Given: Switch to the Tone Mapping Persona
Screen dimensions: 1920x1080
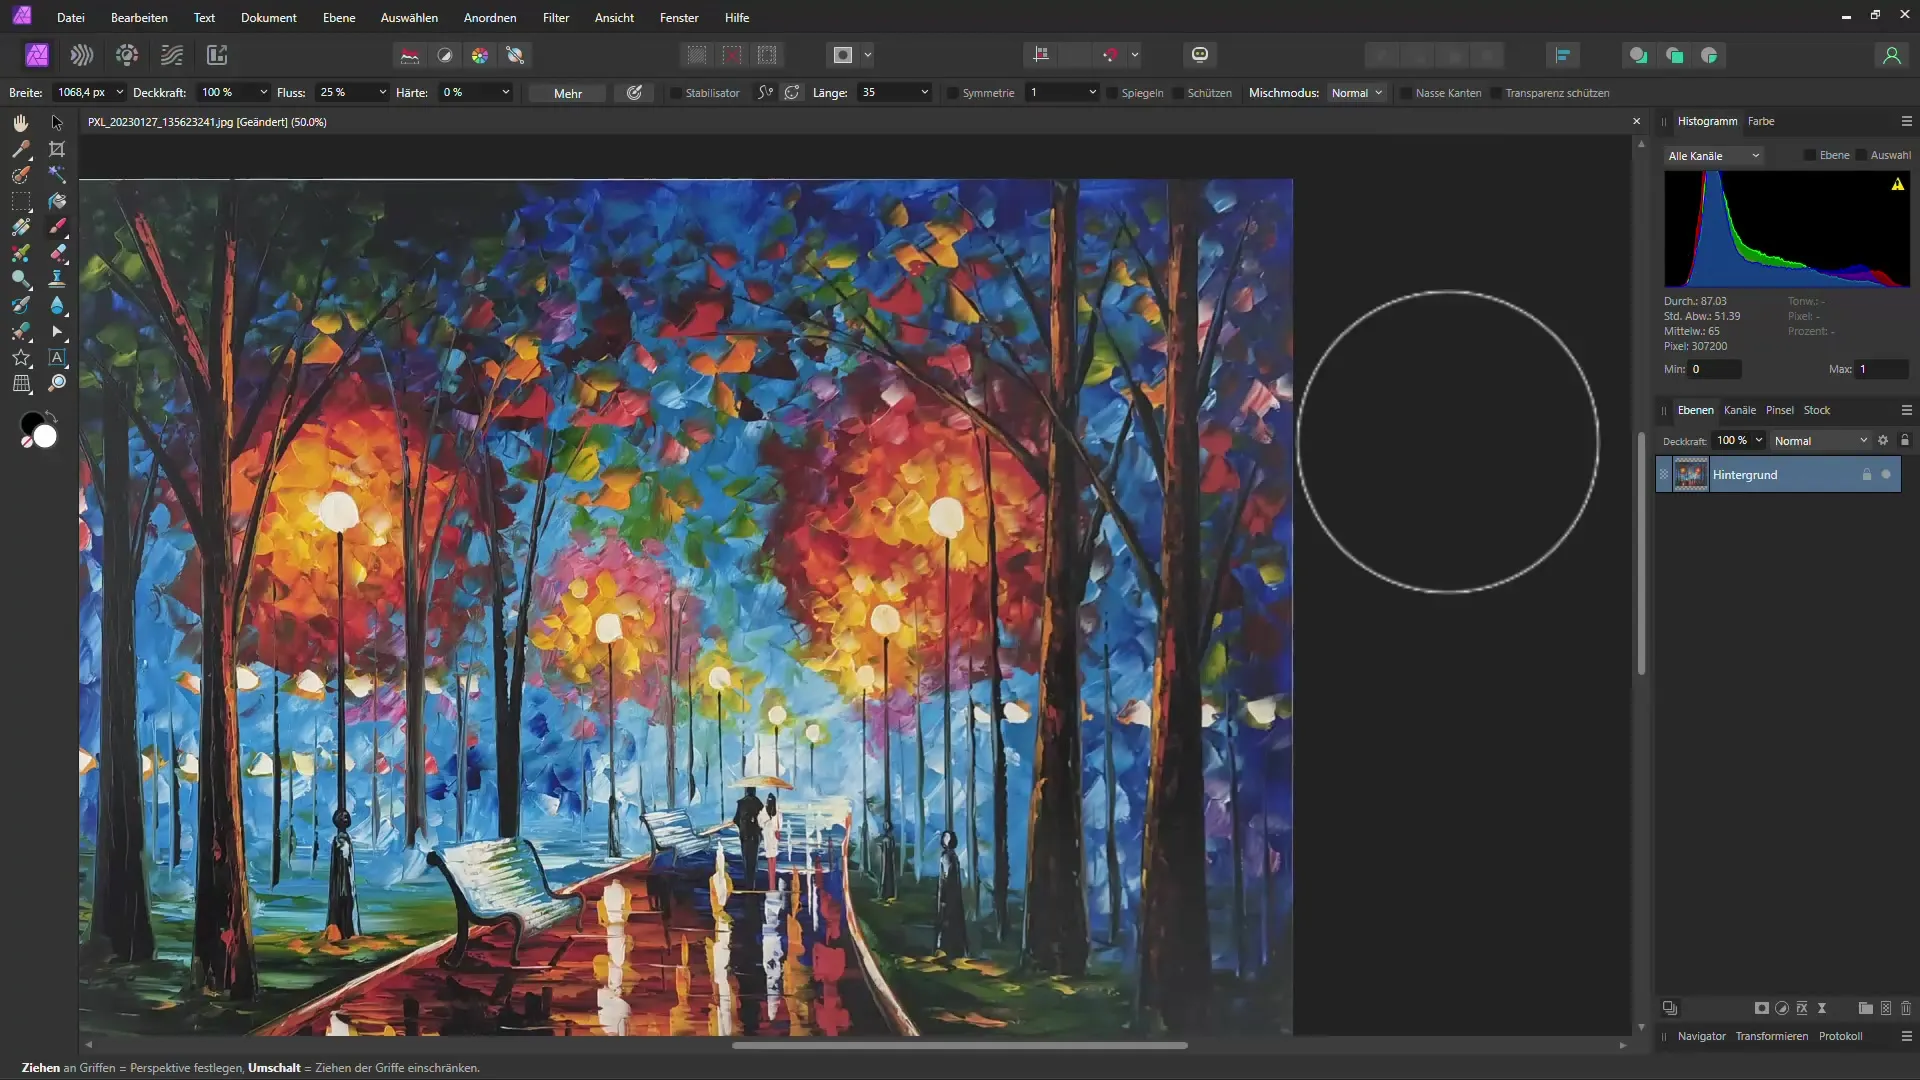Looking at the screenshot, I should [x=172, y=55].
